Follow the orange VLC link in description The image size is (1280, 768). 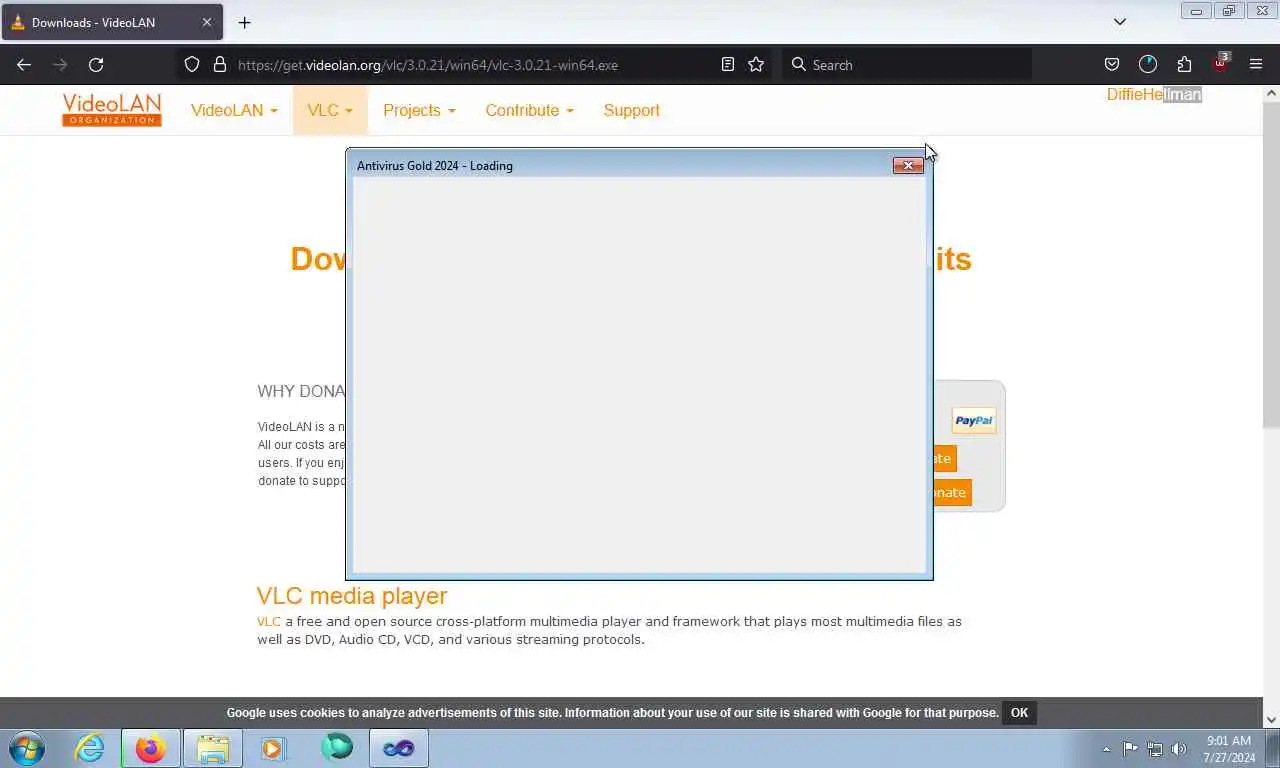(x=269, y=621)
